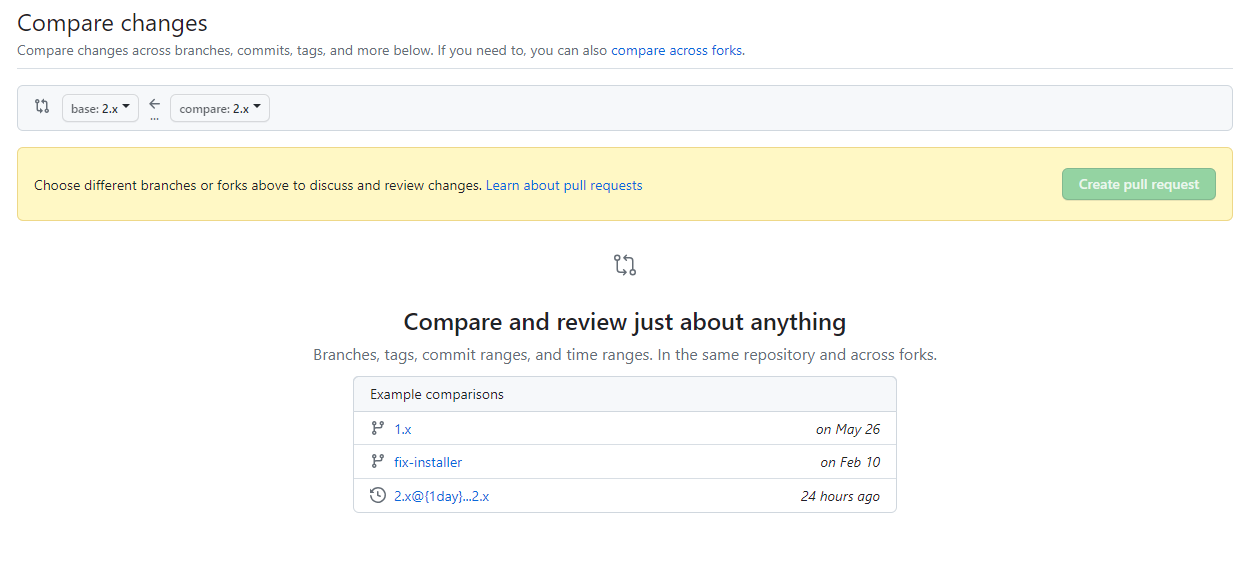Click the branch icon beside 1.x

click(377, 428)
